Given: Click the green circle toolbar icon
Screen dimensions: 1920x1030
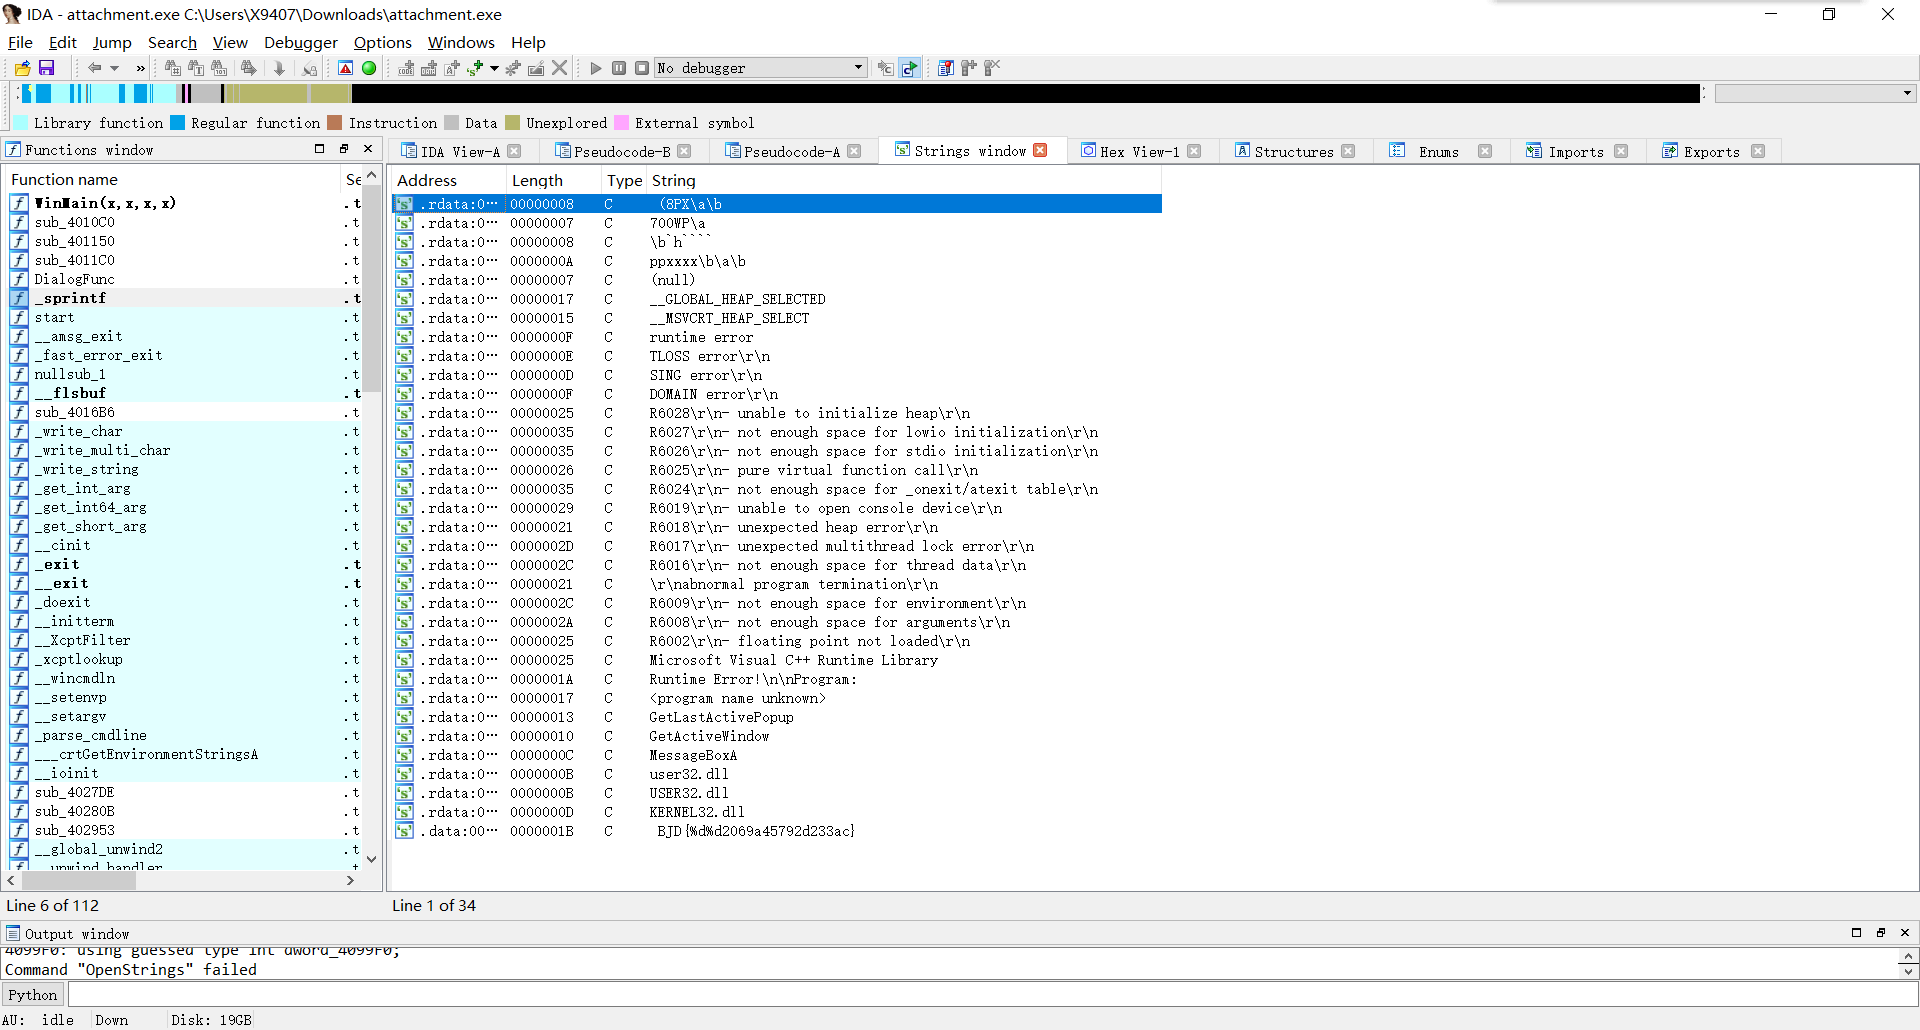Looking at the screenshot, I should point(369,68).
